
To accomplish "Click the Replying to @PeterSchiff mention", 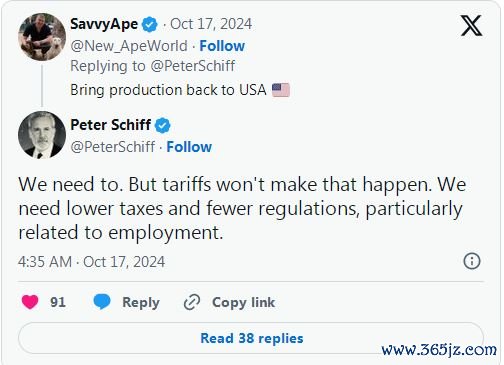I will coord(193,66).
